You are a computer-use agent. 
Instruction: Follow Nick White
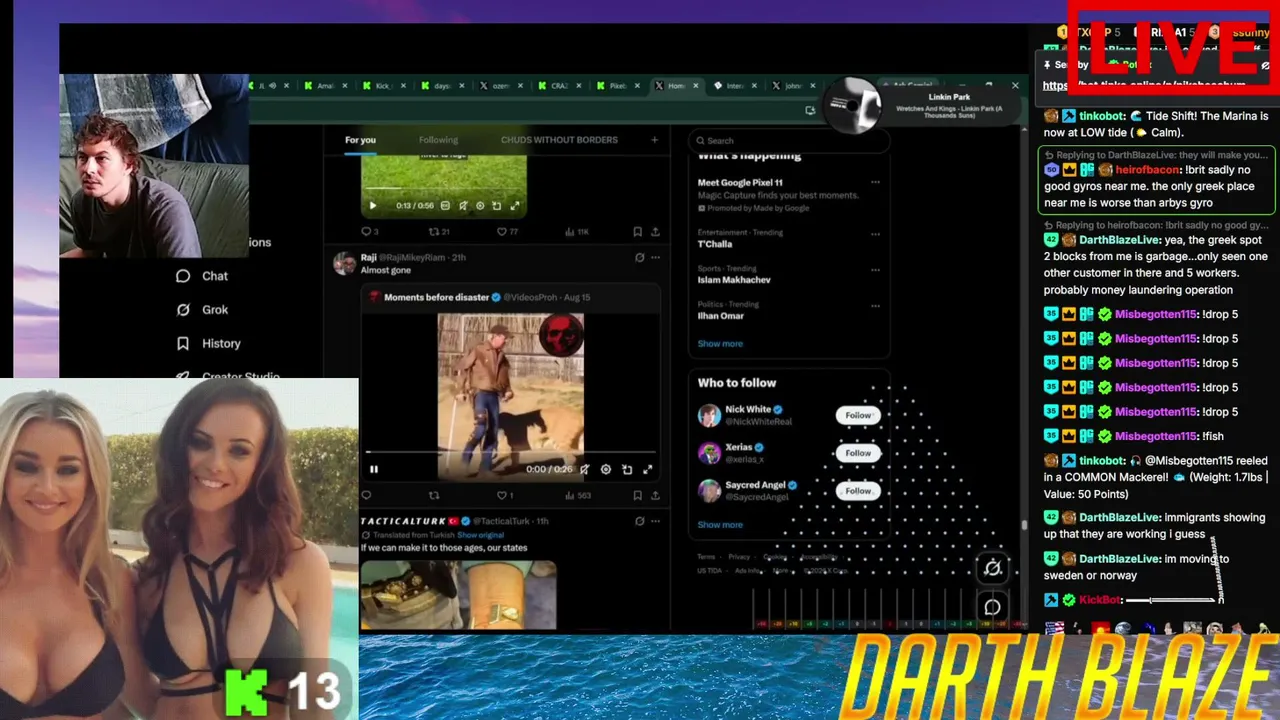pos(858,415)
